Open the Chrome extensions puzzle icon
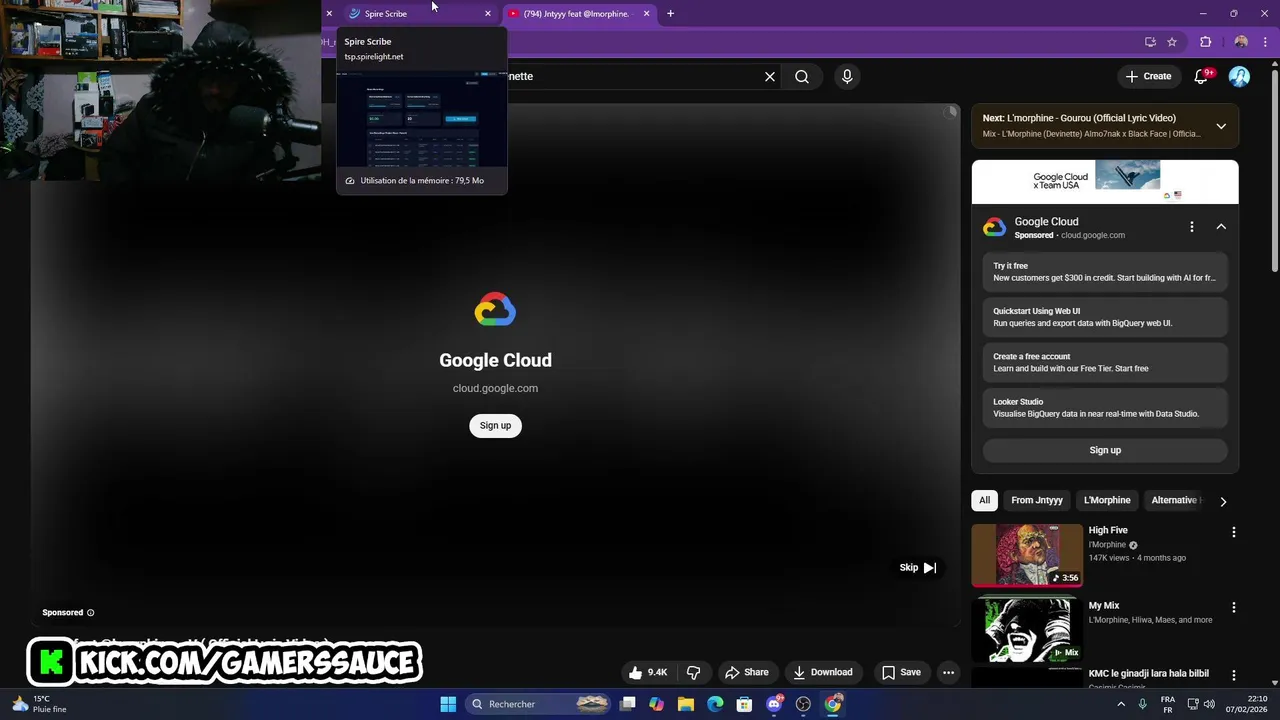 [1205, 42]
